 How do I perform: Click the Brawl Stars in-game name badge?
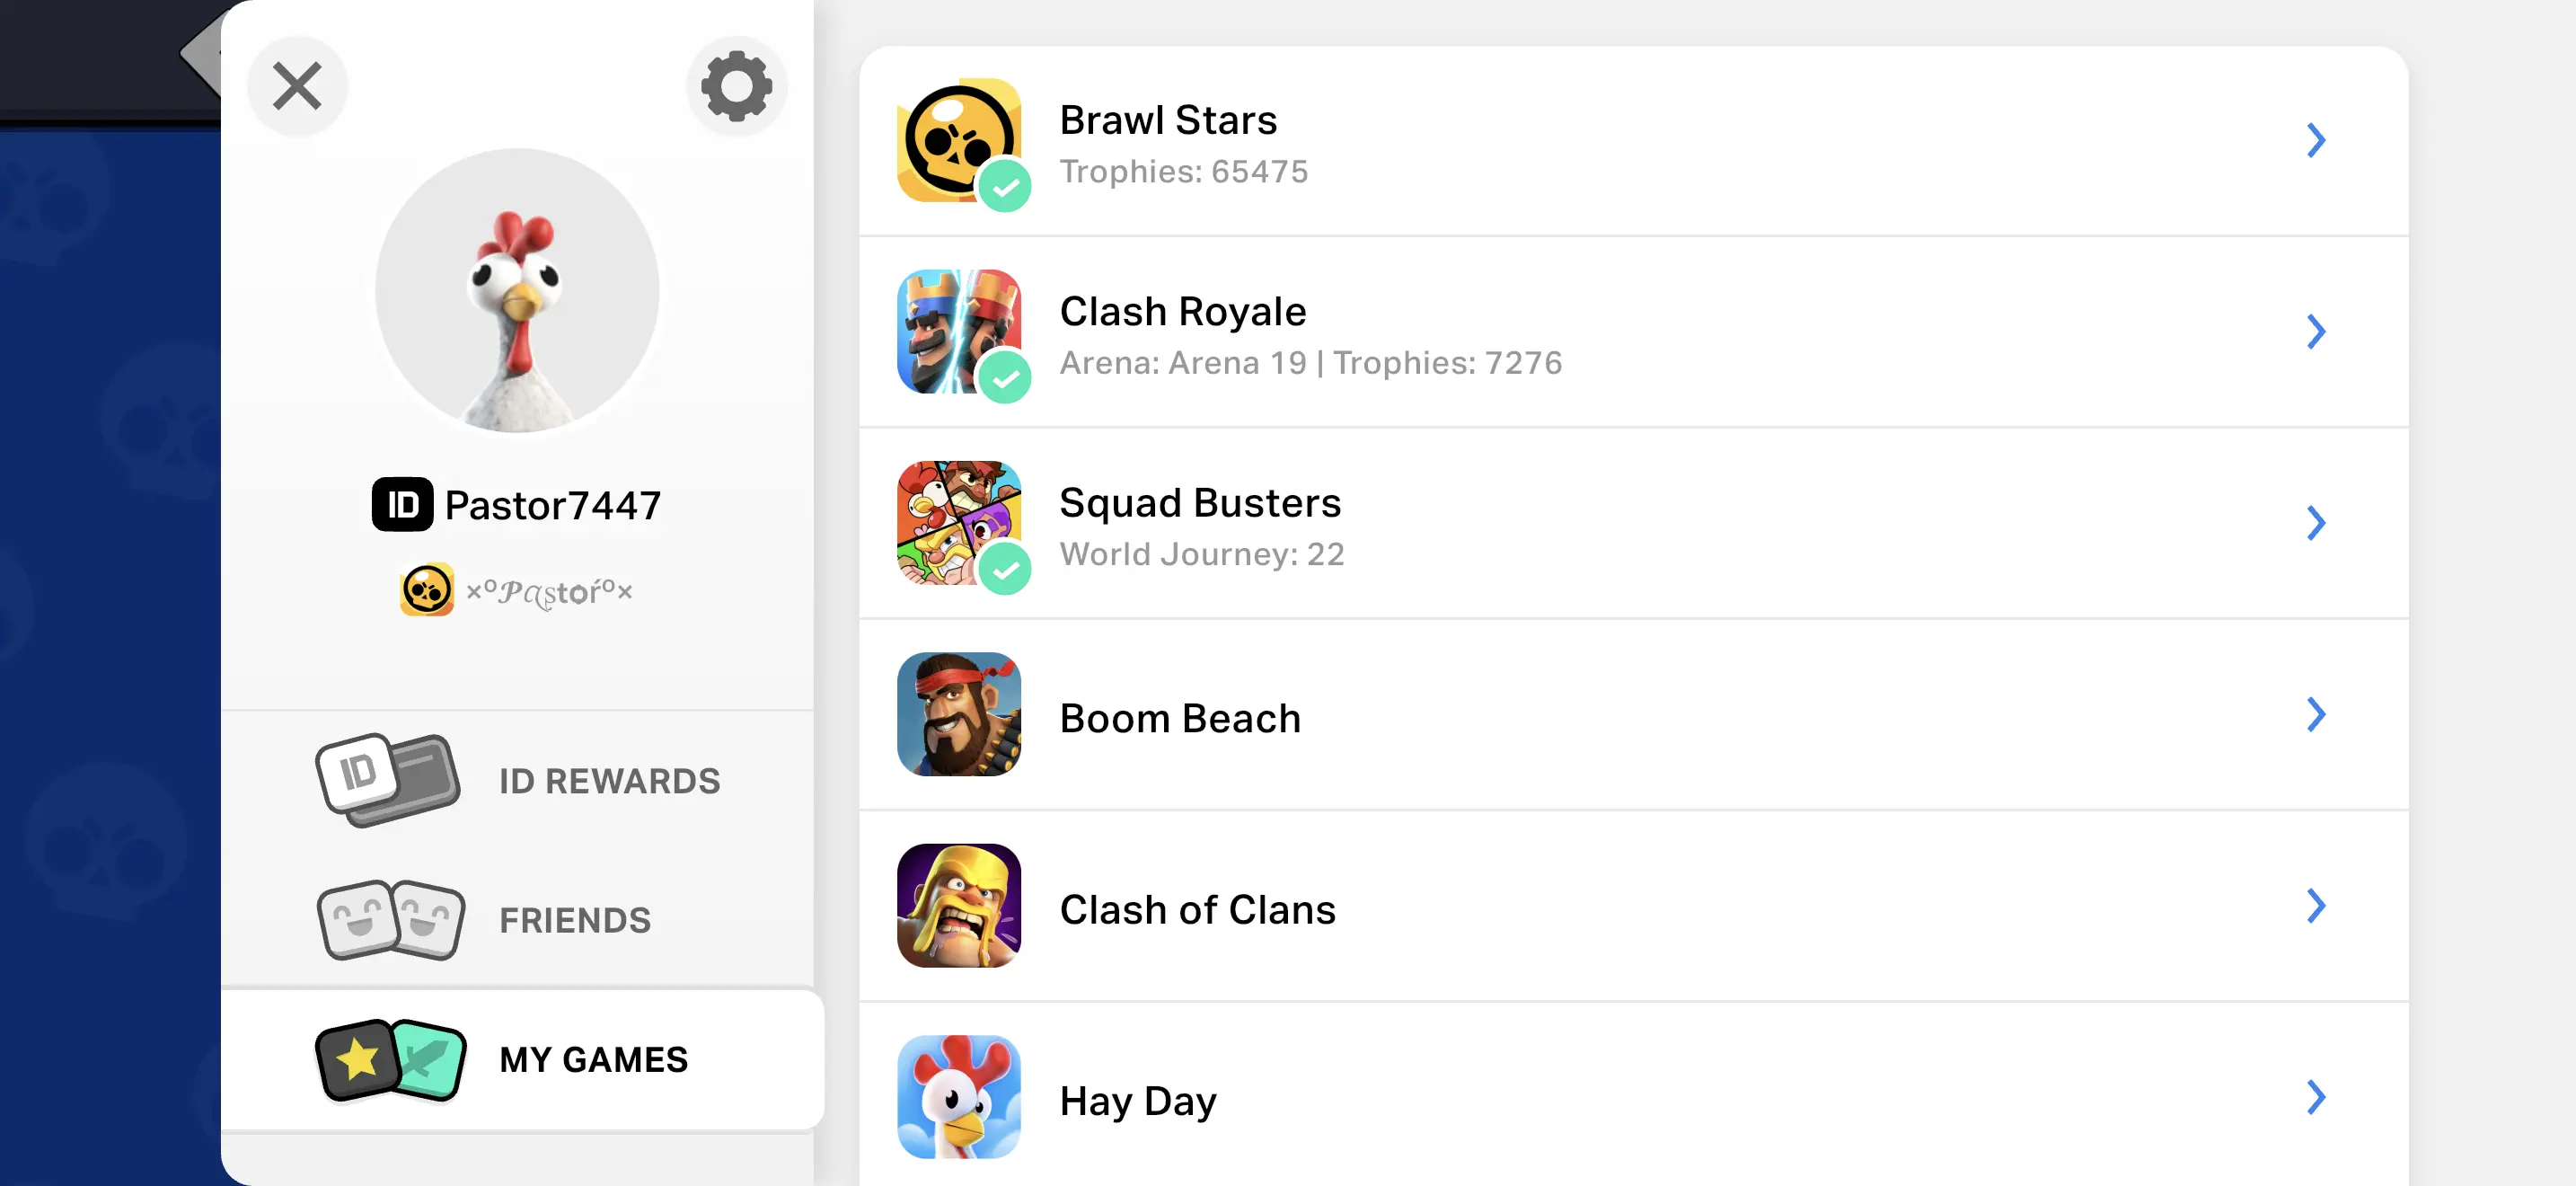tap(517, 591)
